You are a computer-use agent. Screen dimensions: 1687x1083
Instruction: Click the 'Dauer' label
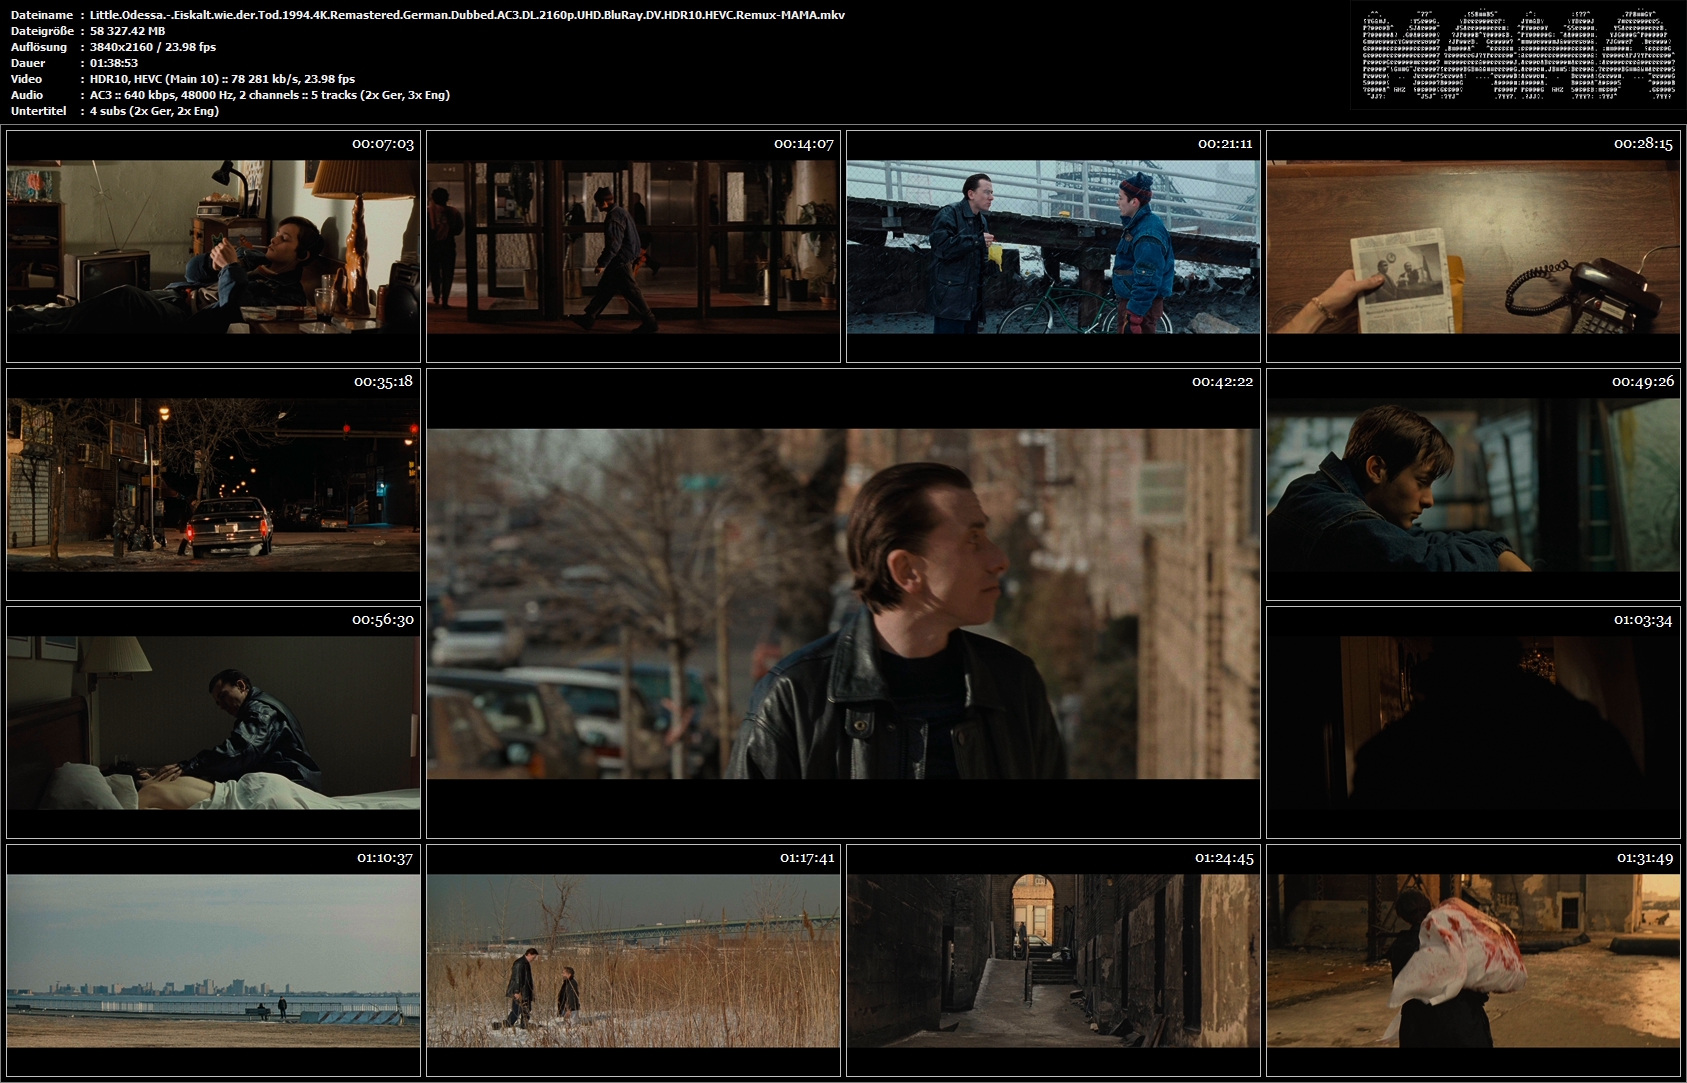(28, 63)
